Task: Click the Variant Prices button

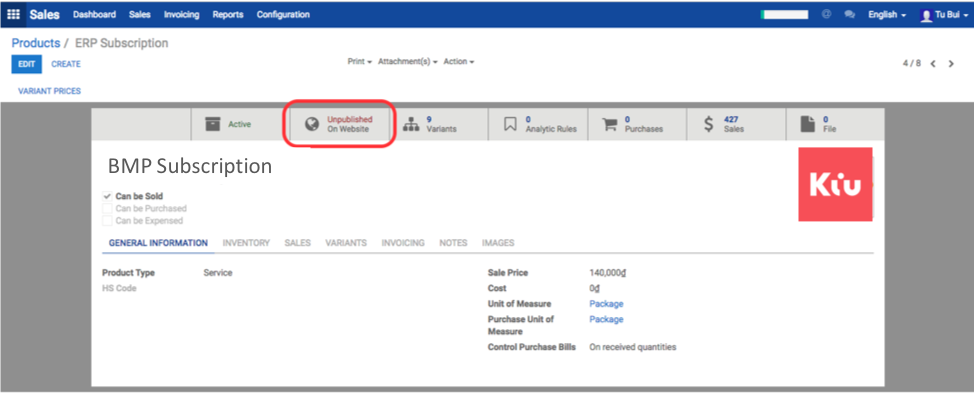Action: point(50,91)
